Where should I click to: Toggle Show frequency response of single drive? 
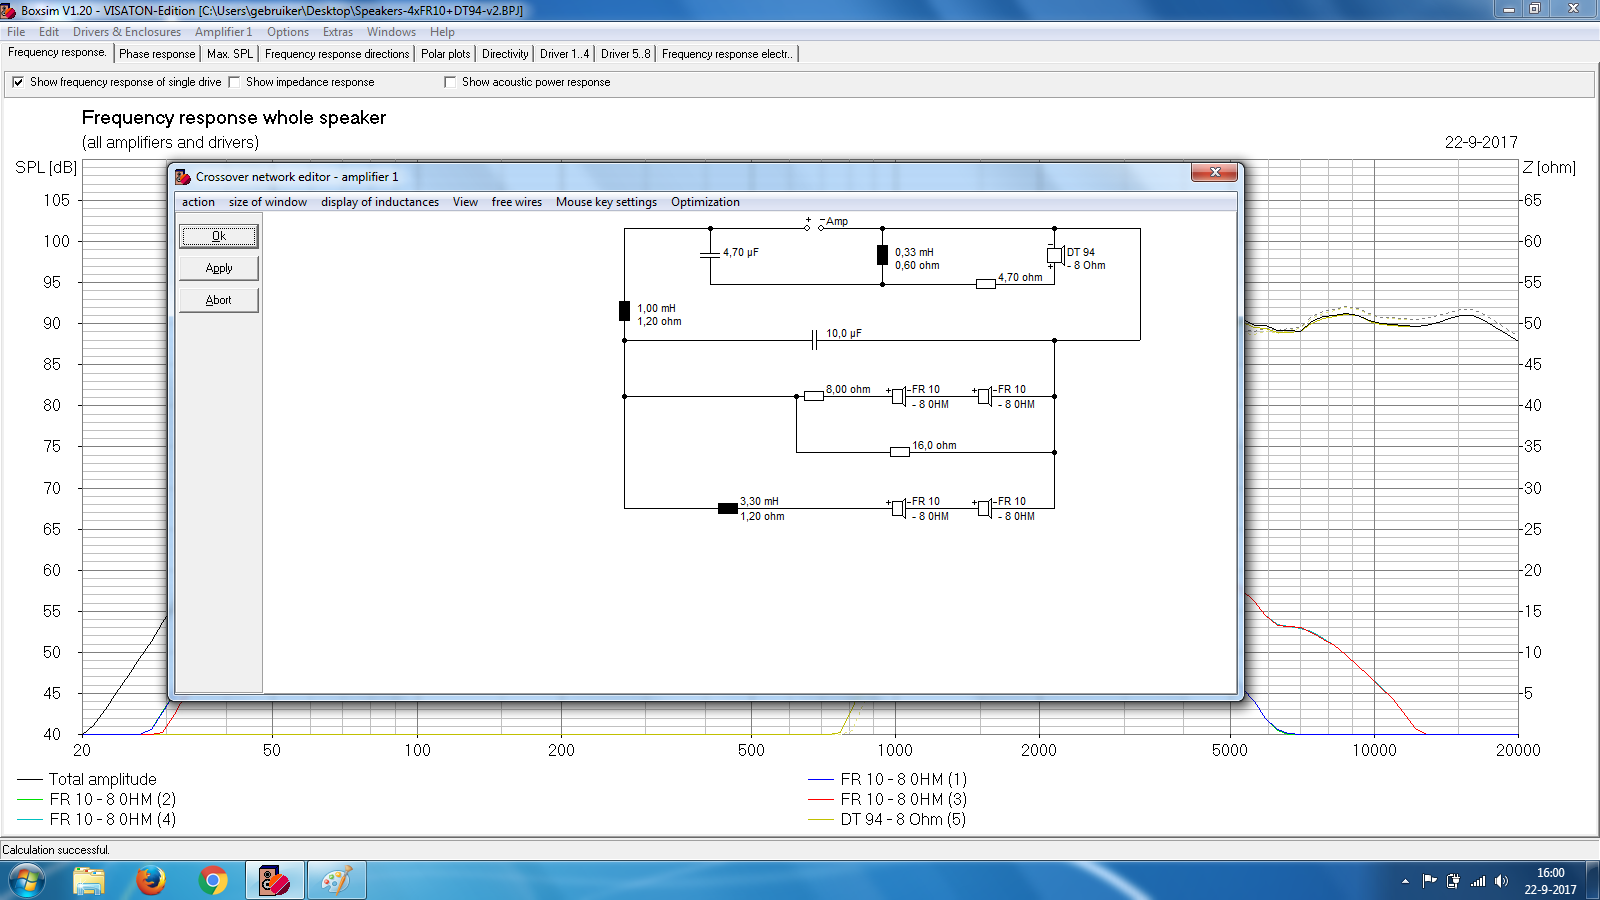click(x=18, y=82)
